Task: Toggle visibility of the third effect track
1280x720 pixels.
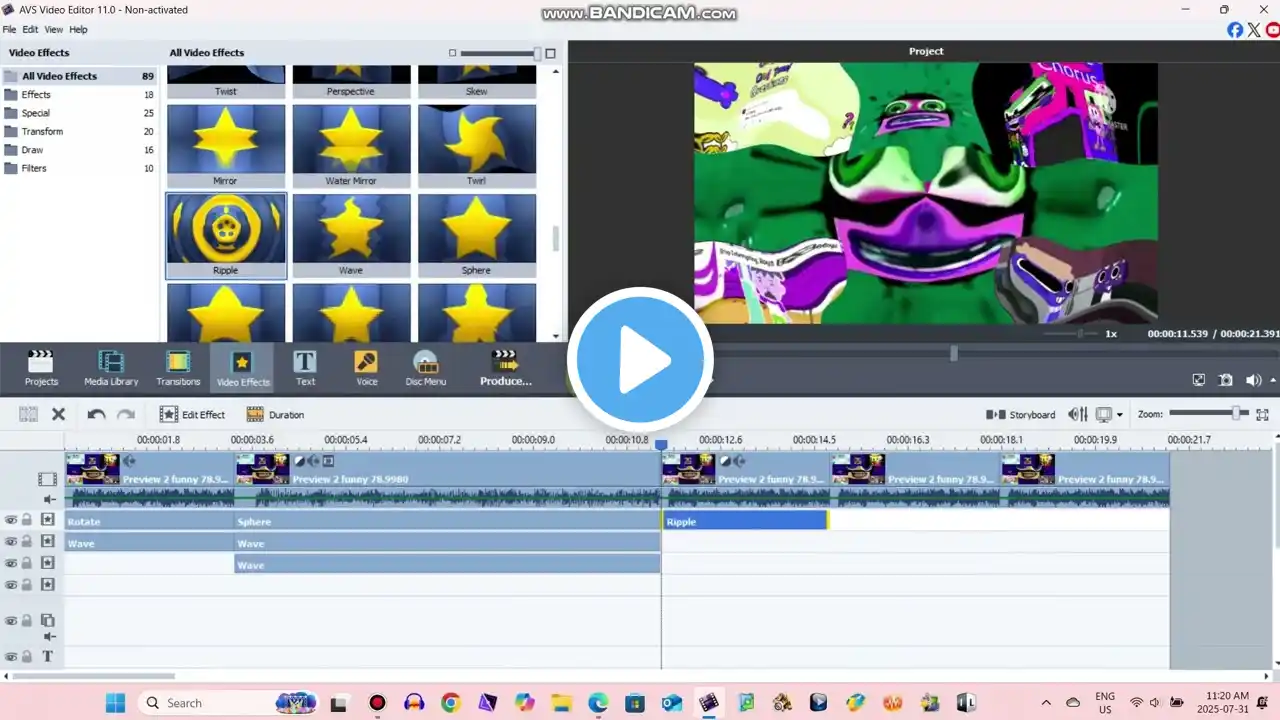Action: 11,563
